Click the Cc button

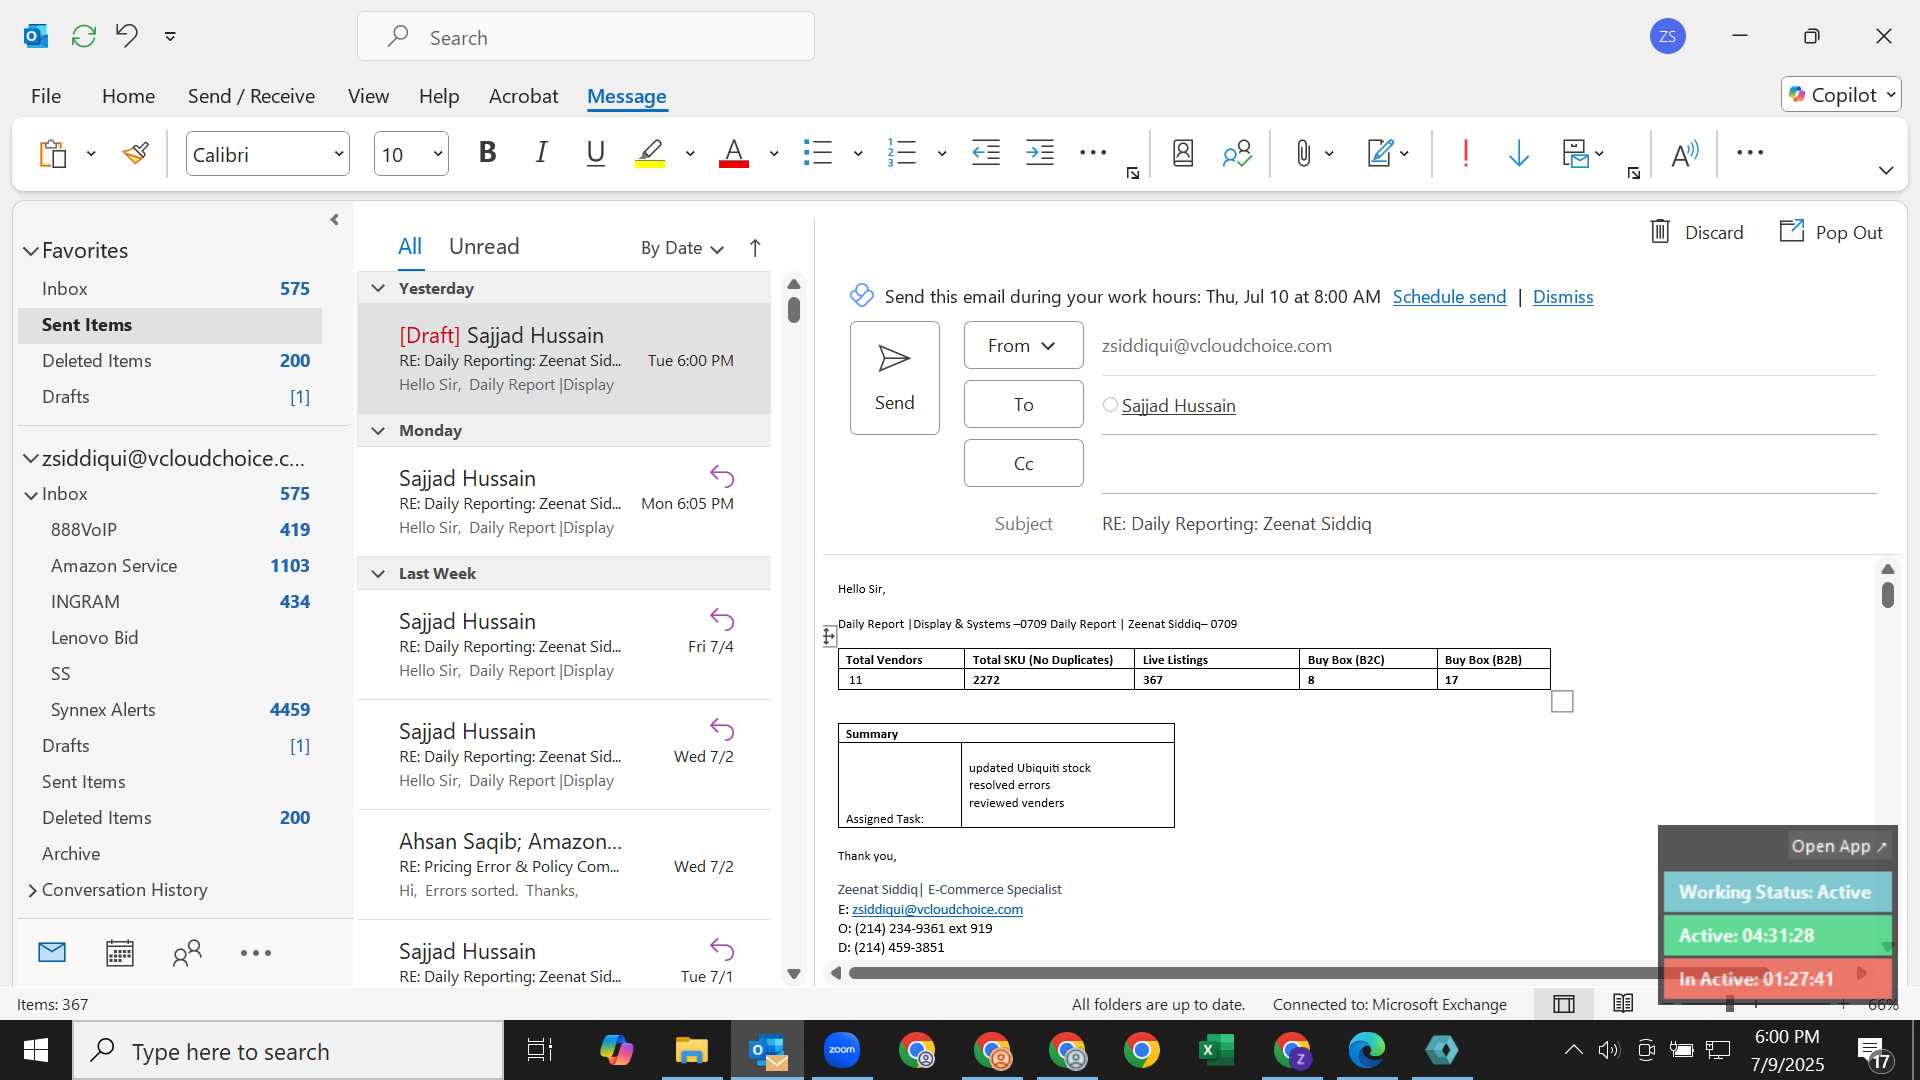[x=1023, y=463]
